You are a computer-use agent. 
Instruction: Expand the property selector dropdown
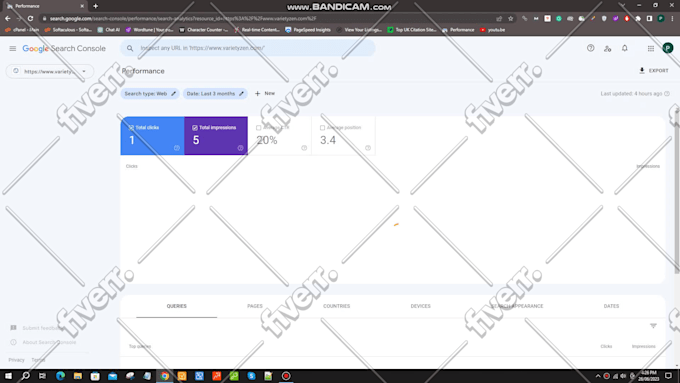tap(49, 71)
